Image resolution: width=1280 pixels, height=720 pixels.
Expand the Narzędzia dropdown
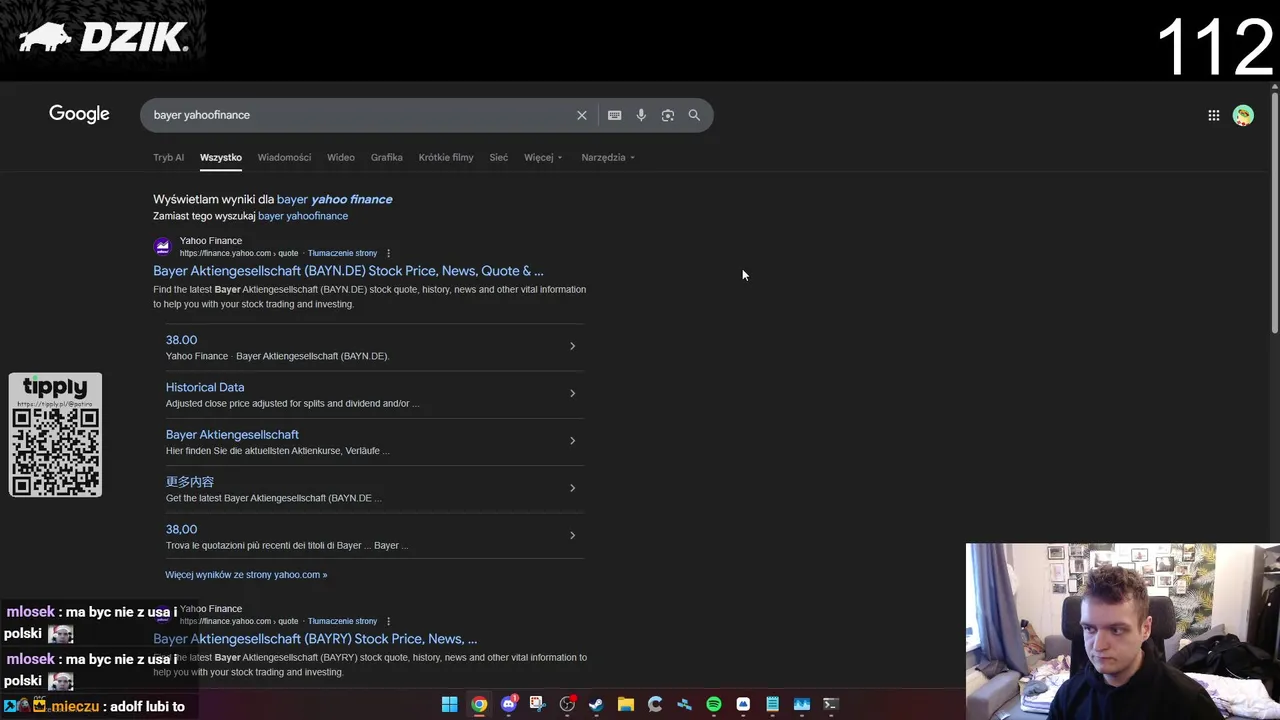pyautogui.click(x=608, y=157)
